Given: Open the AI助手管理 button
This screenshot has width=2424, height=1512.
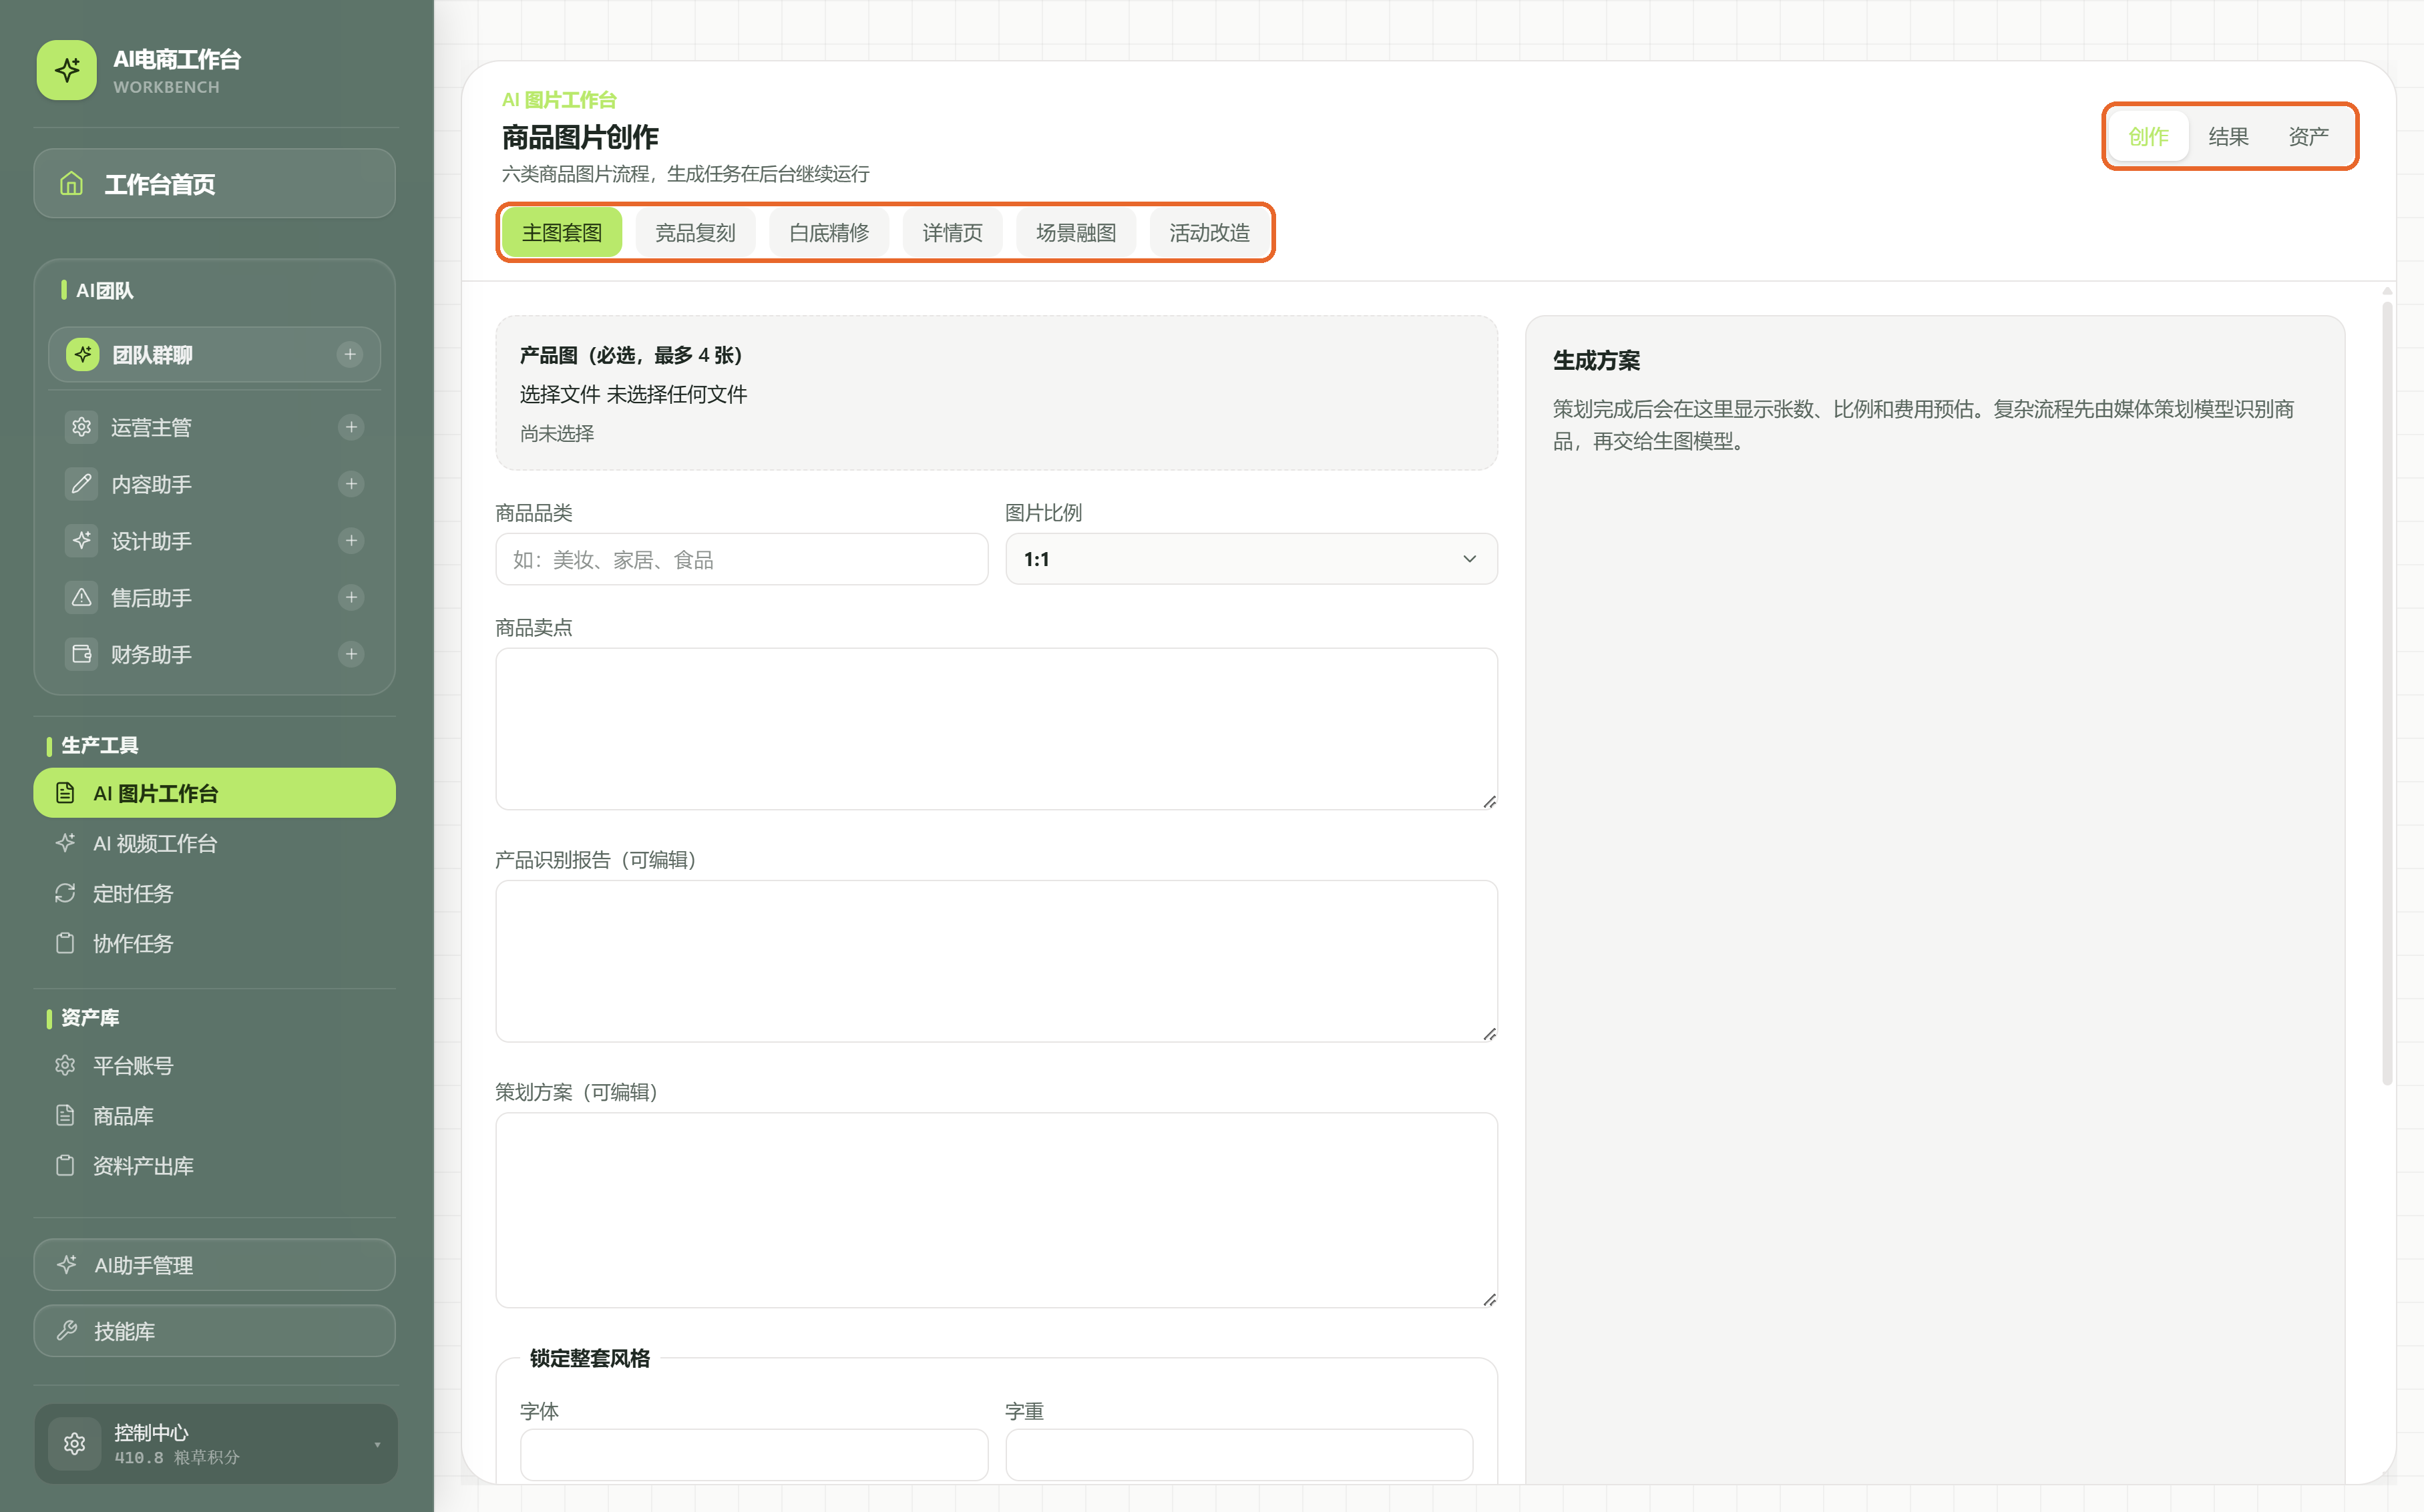Looking at the screenshot, I should click(215, 1265).
